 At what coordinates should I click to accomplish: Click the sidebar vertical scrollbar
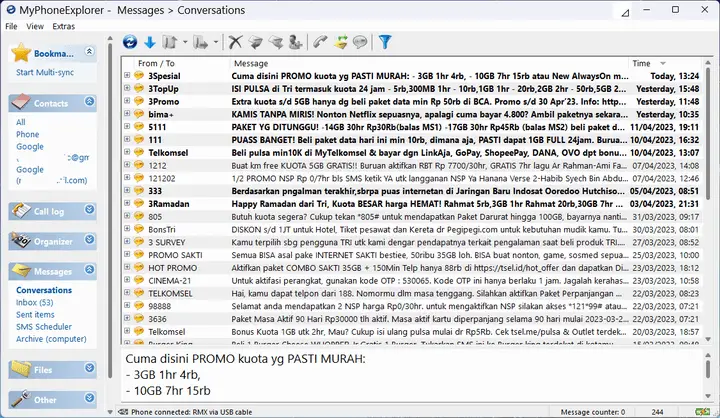[x=110, y=225]
